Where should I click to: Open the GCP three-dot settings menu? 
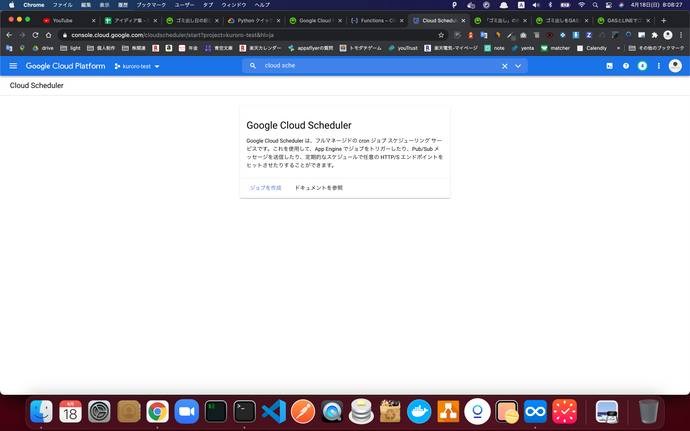[x=659, y=66]
